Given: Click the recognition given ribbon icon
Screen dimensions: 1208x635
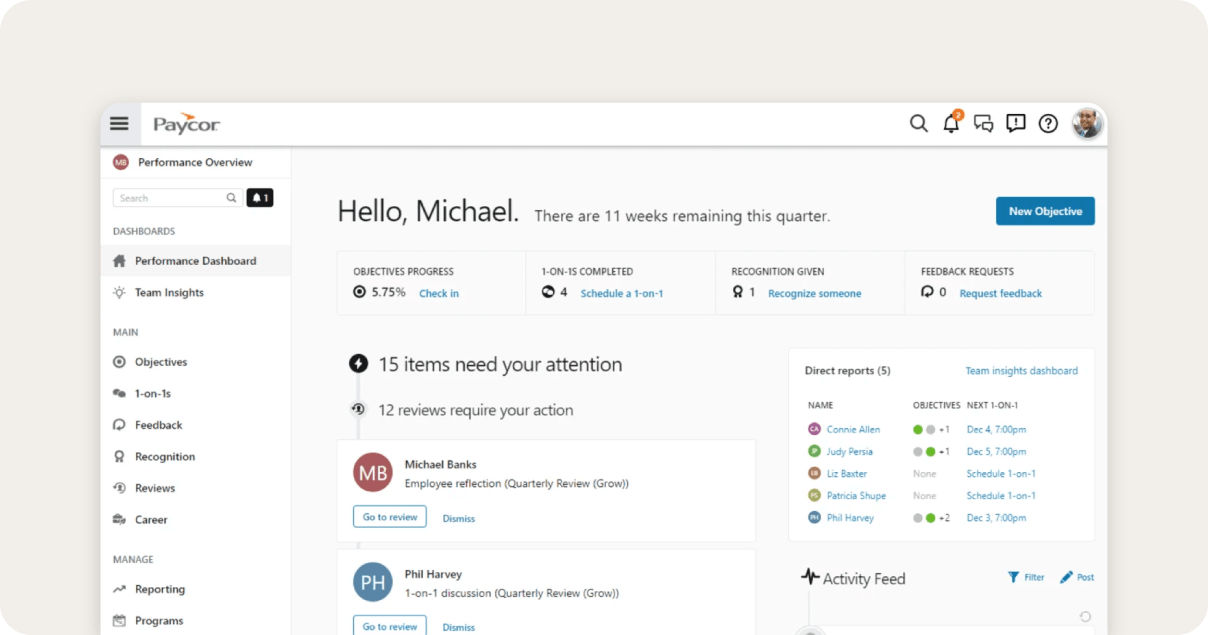Looking at the screenshot, I should click(738, 293).
